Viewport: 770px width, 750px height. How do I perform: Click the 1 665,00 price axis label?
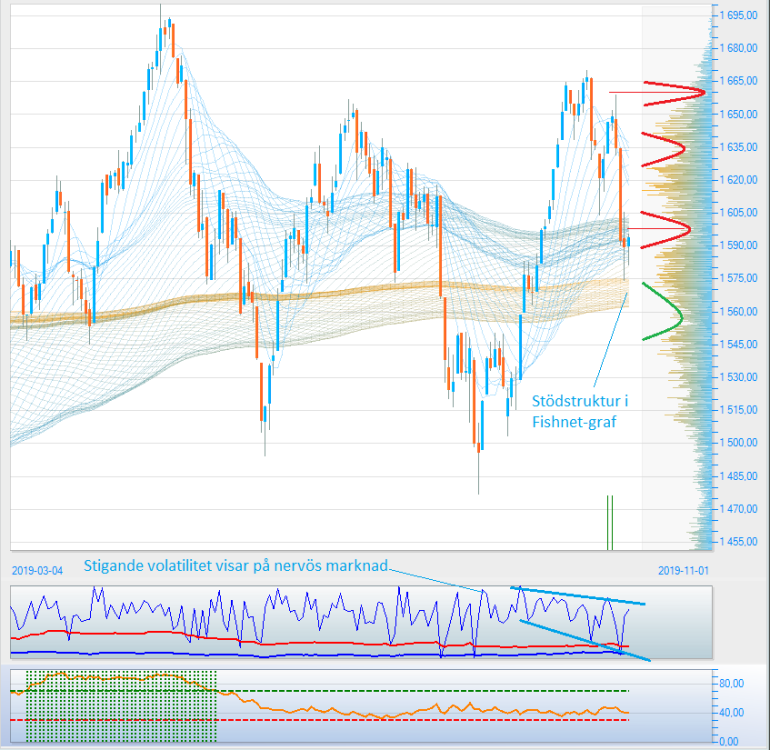739,81
